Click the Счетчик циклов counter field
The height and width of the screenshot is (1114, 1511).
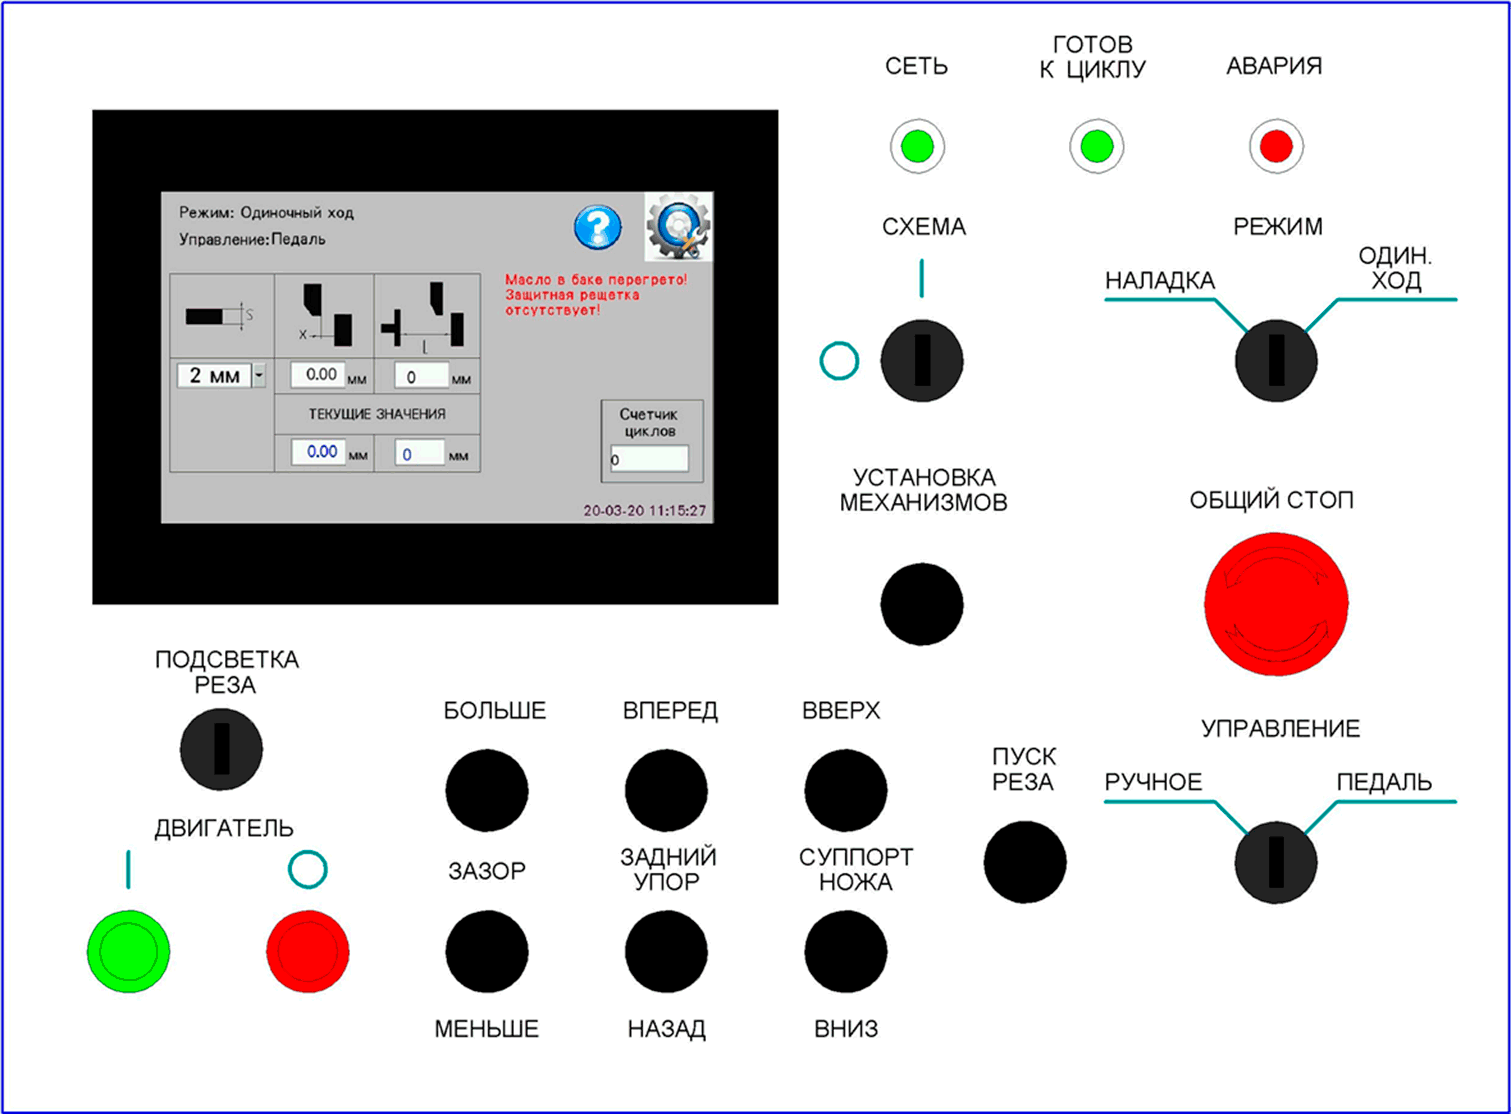[649, 459]
